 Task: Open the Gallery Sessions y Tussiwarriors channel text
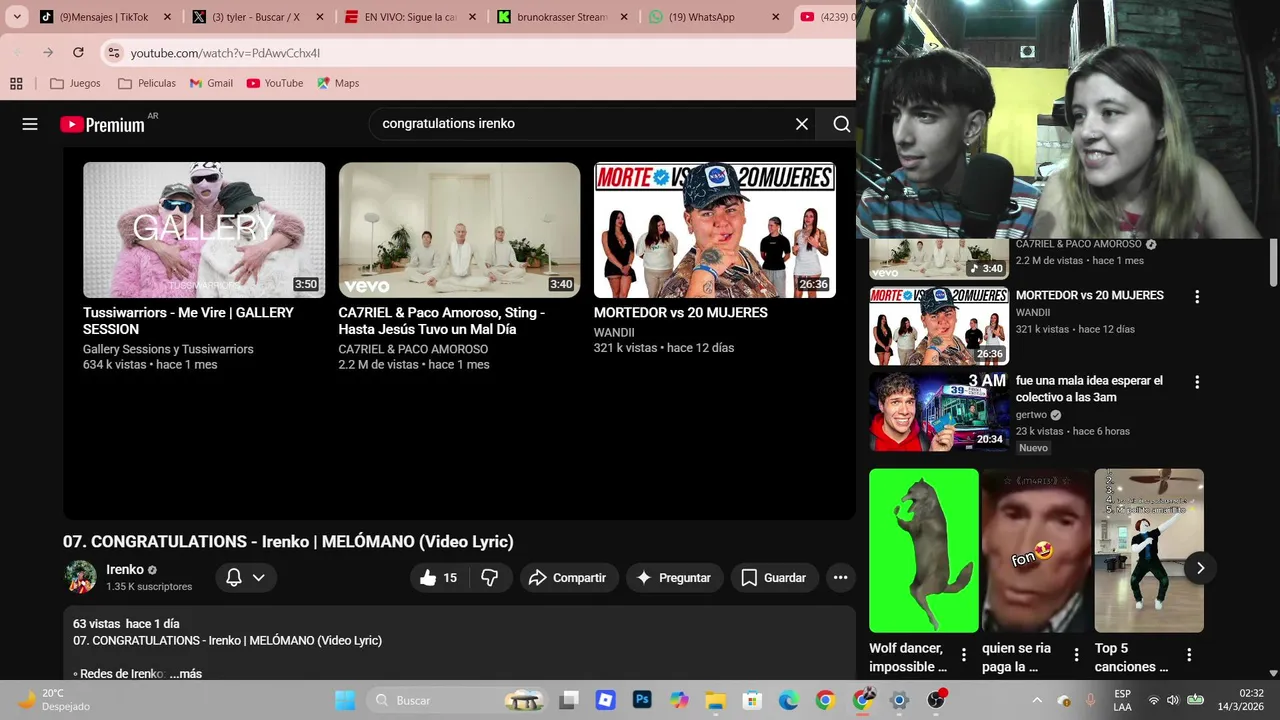pyautogui.click(x=168, y=349)
